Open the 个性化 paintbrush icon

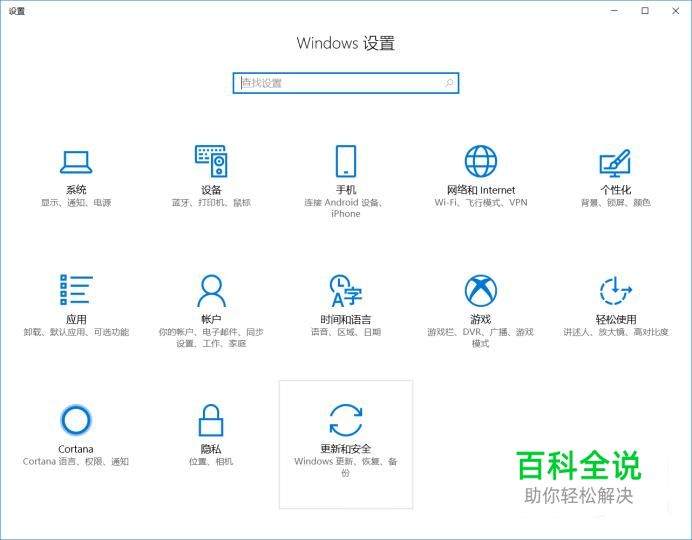[615, 162]
